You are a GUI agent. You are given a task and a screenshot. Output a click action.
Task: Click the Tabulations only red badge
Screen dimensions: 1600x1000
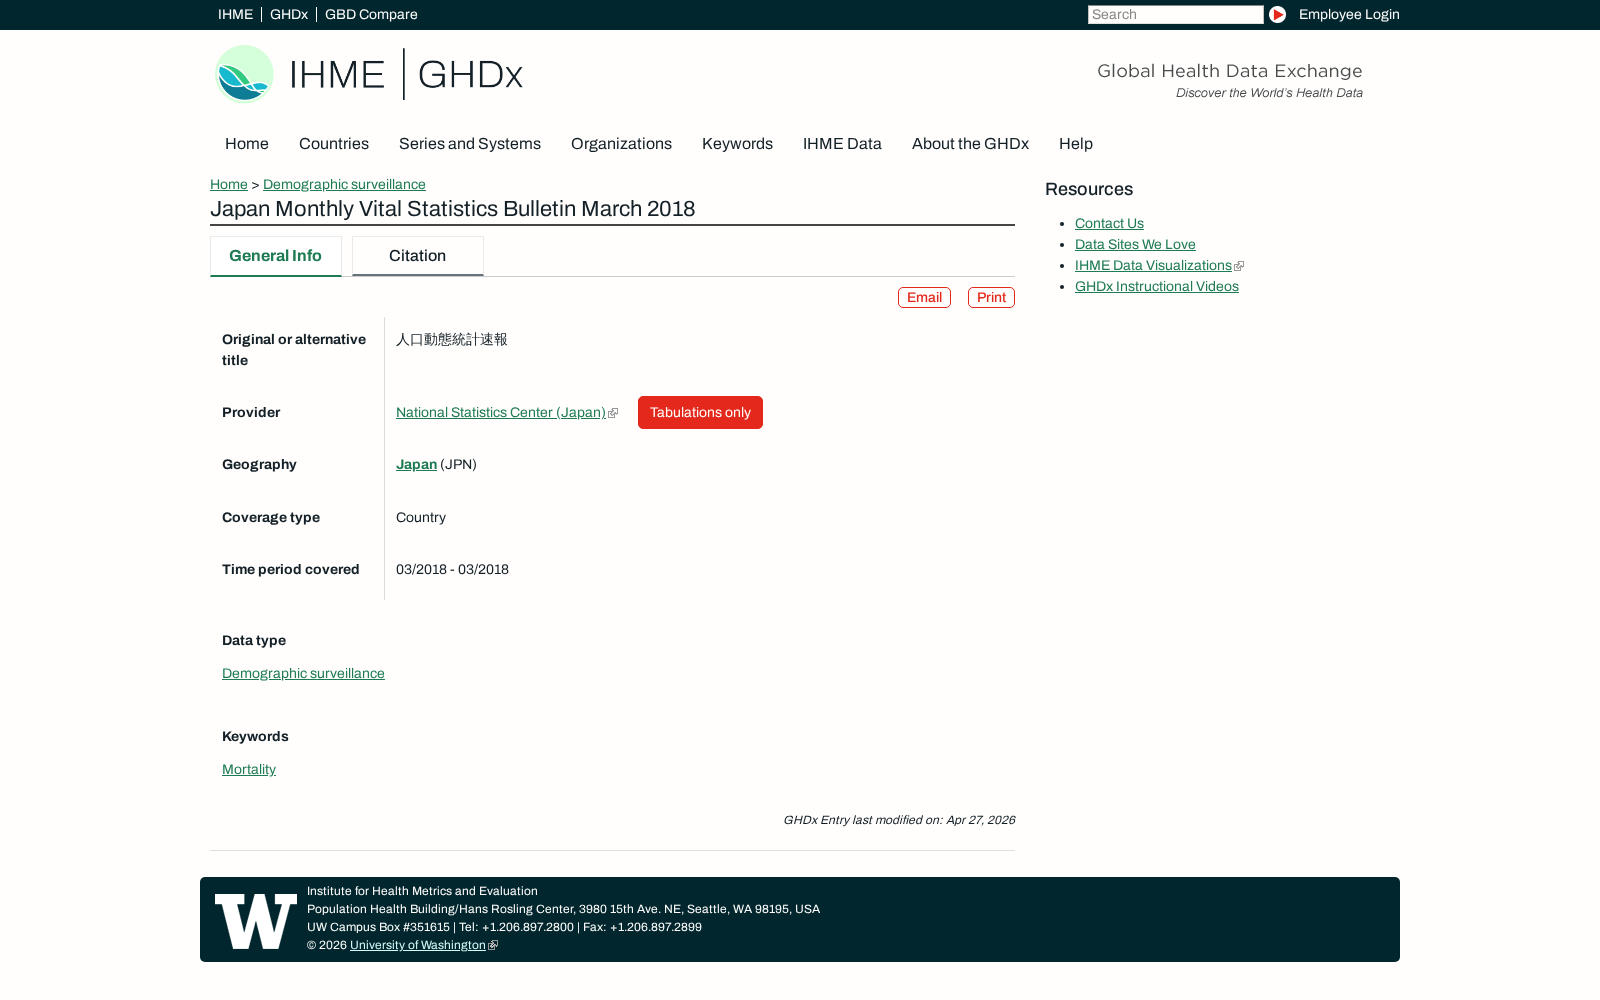click(700, 413)
